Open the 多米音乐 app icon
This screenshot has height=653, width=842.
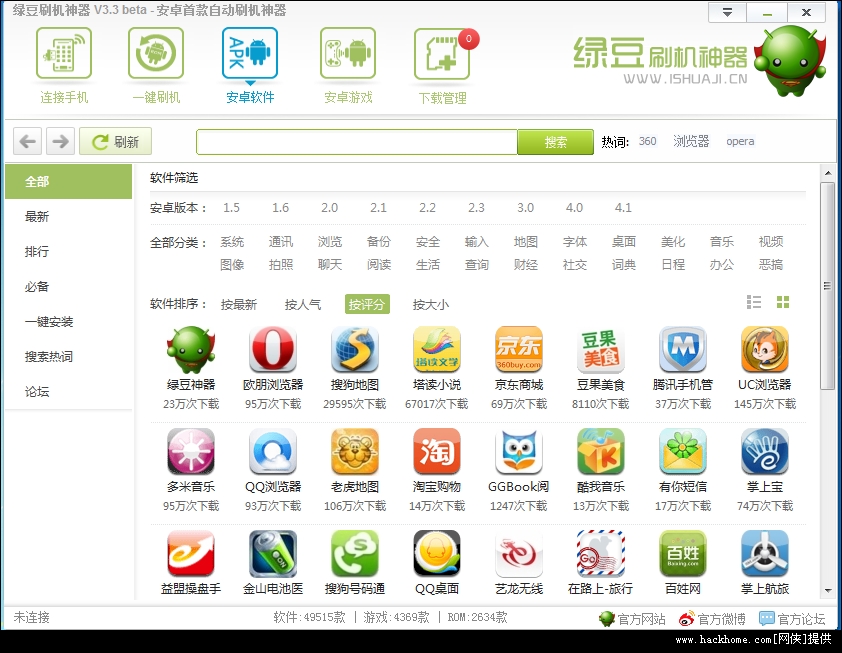pyautogui.click(x=191, y=452)
